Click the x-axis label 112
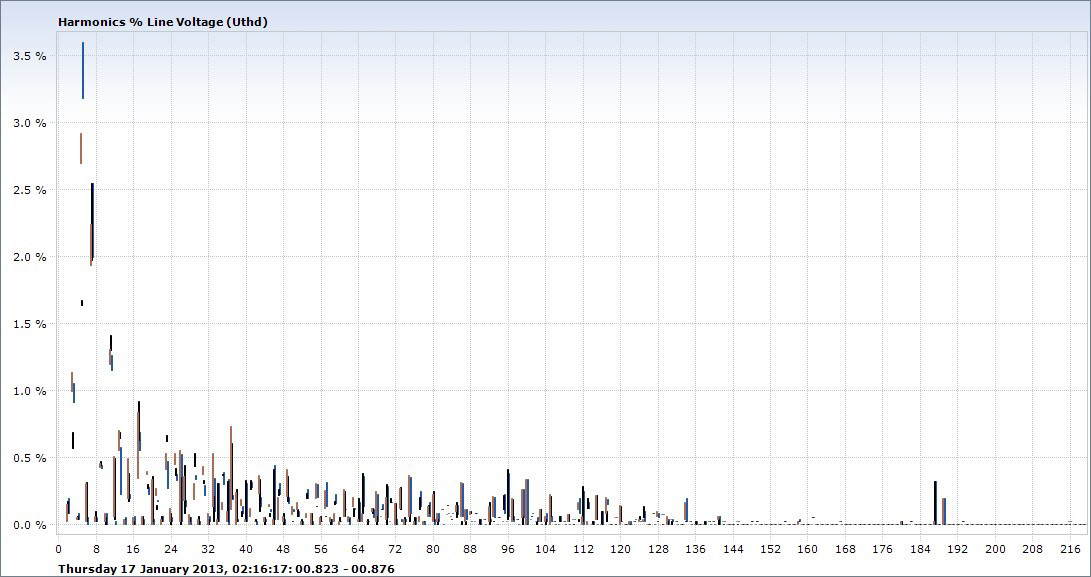The height and width of the screenshot is (577, 1091). [x=583, y=549]
